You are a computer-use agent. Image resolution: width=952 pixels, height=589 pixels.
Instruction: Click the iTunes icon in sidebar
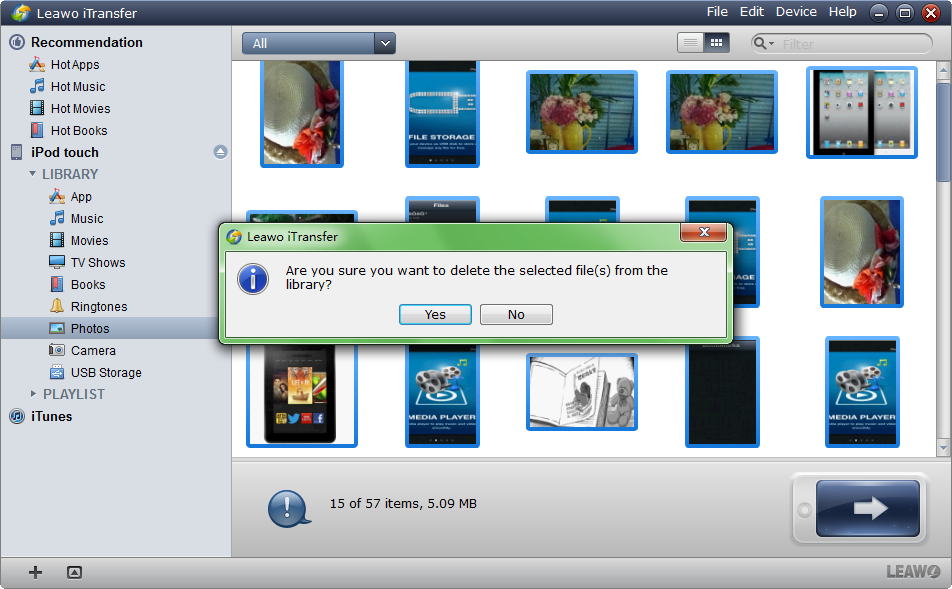pyautogui.click(x=17, y=417)
